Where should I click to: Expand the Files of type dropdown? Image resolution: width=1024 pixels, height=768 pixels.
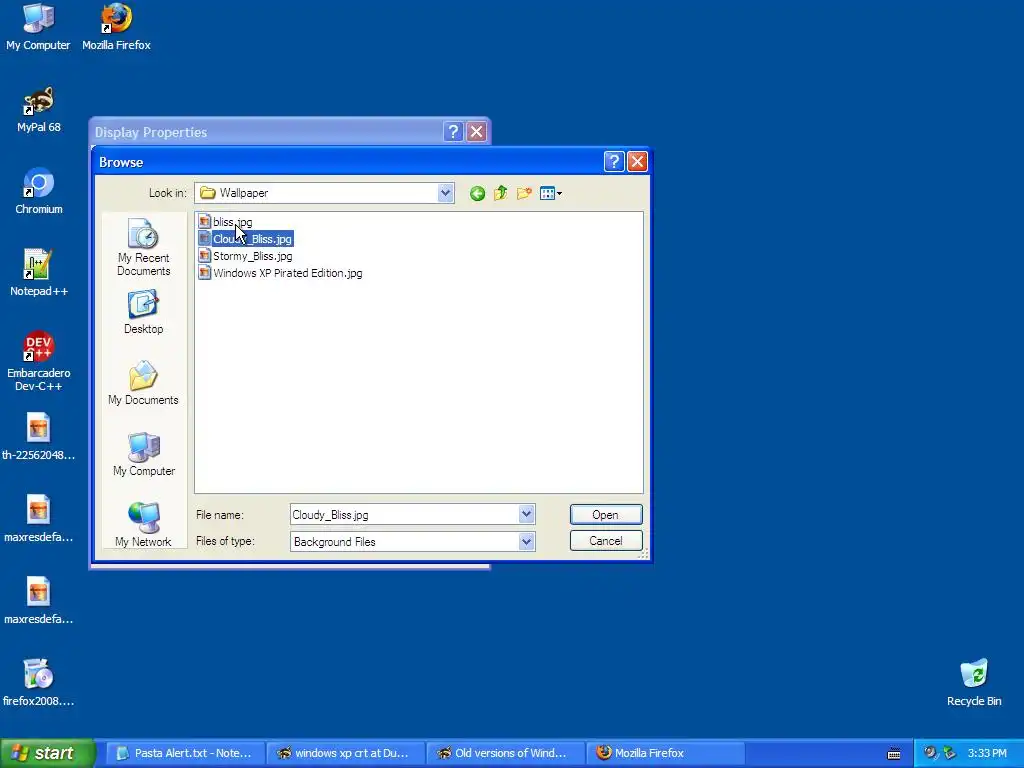pyautogui.click(x=526, y=541)
